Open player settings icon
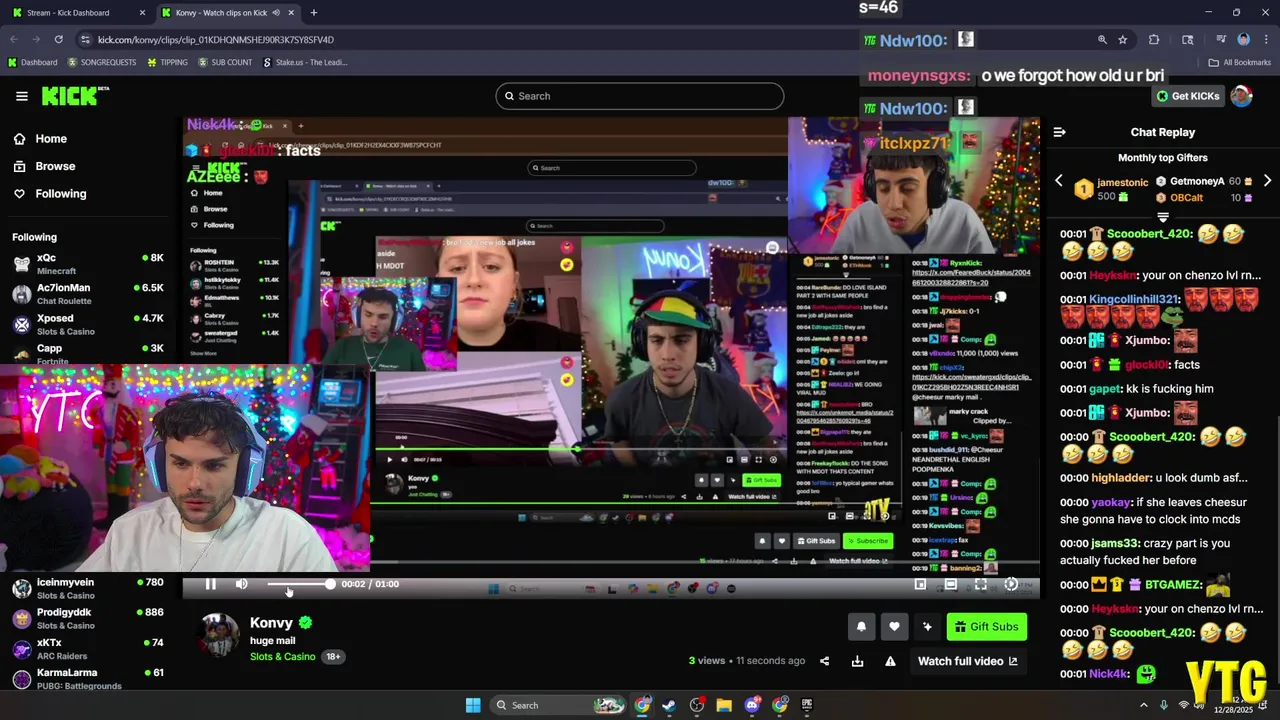The width and height of the screenshot is (1280, 720). [1011, 584]
